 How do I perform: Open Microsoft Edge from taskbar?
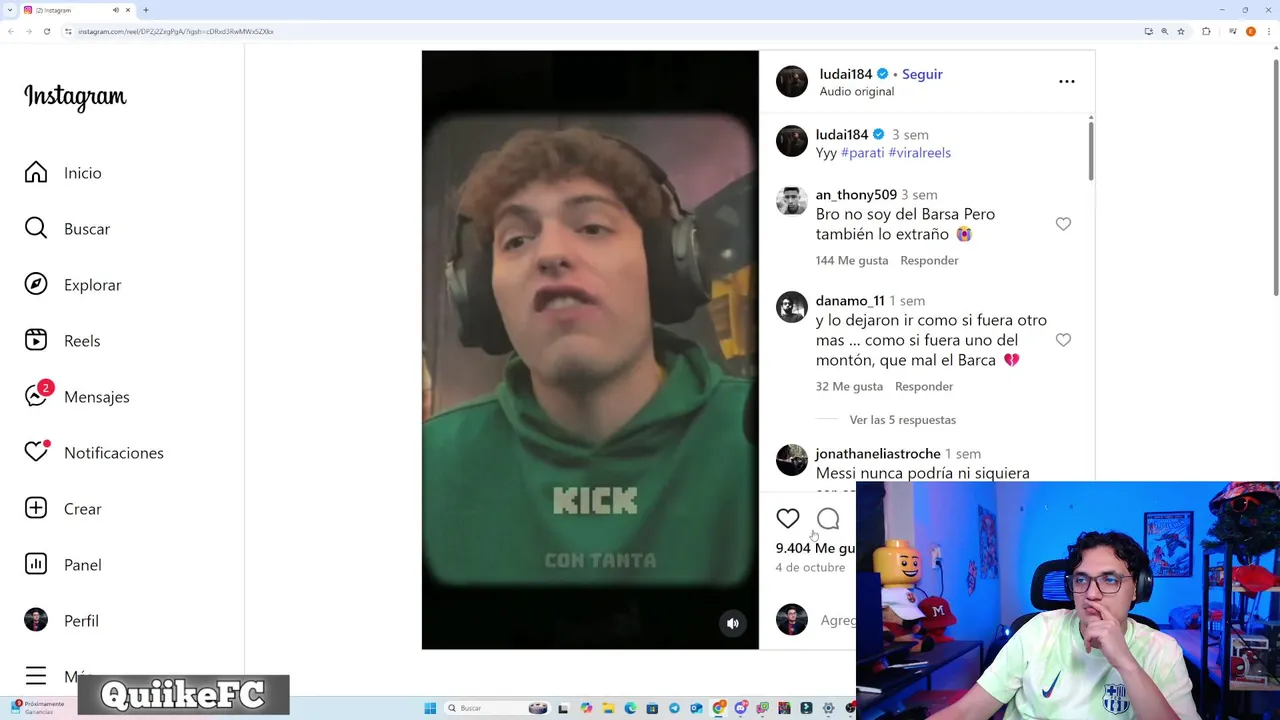[630, 708]
